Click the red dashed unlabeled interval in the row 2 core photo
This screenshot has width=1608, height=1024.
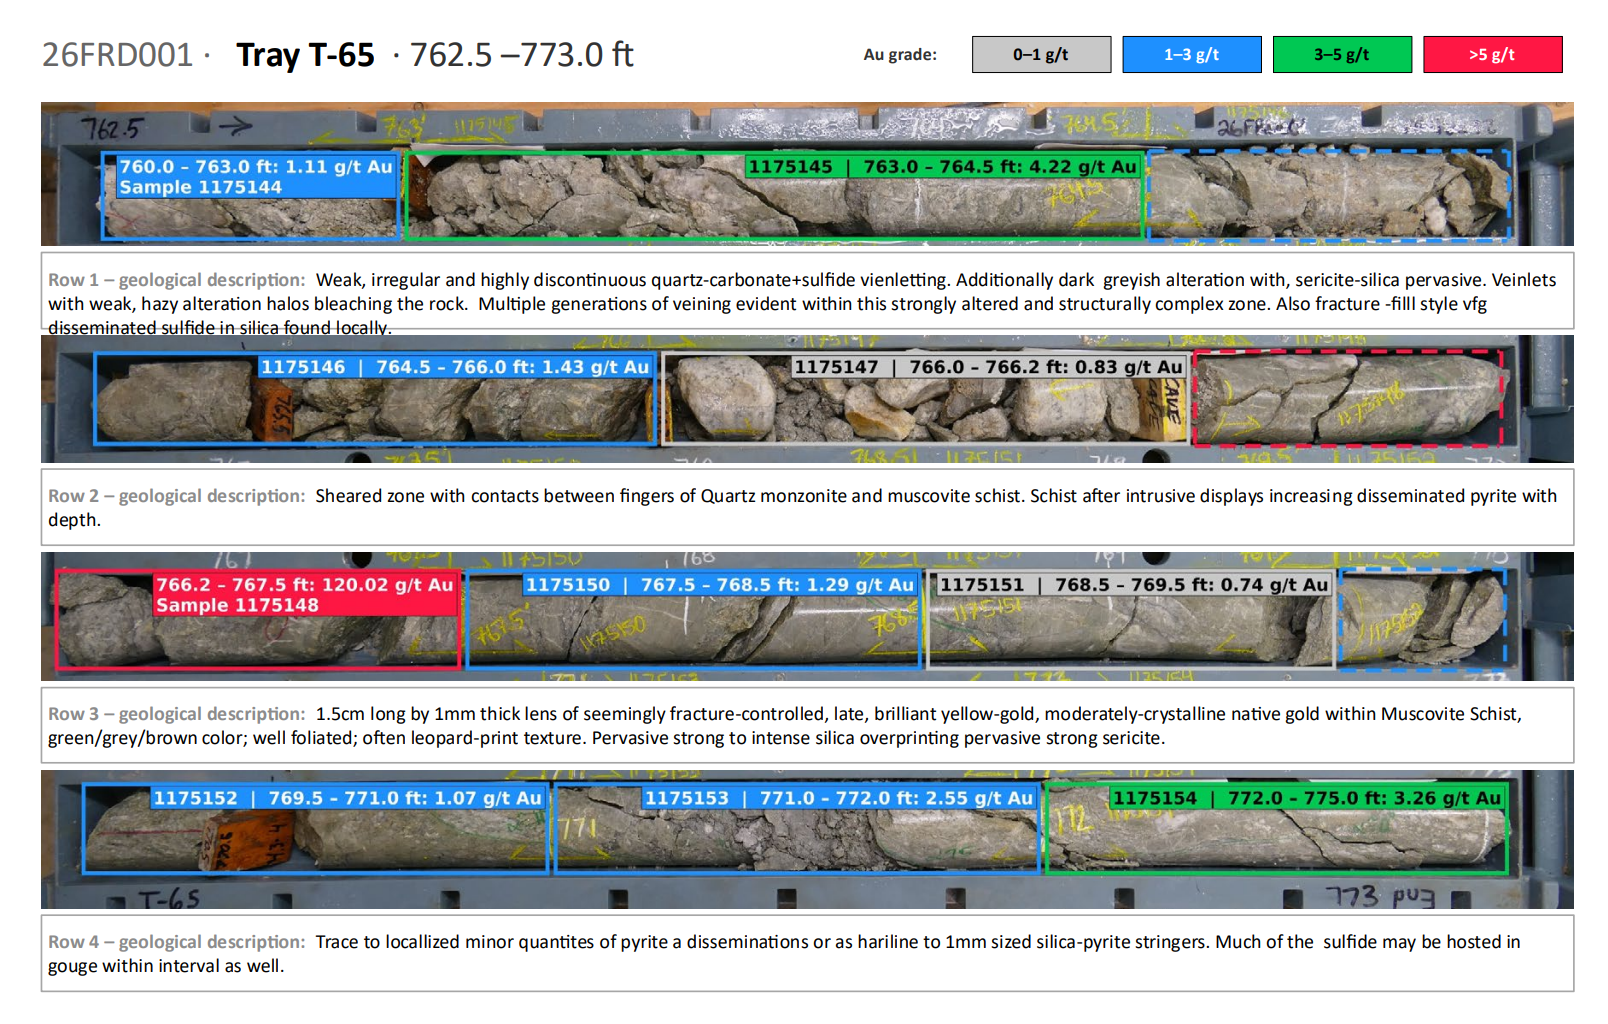[x=1347, y=397]
